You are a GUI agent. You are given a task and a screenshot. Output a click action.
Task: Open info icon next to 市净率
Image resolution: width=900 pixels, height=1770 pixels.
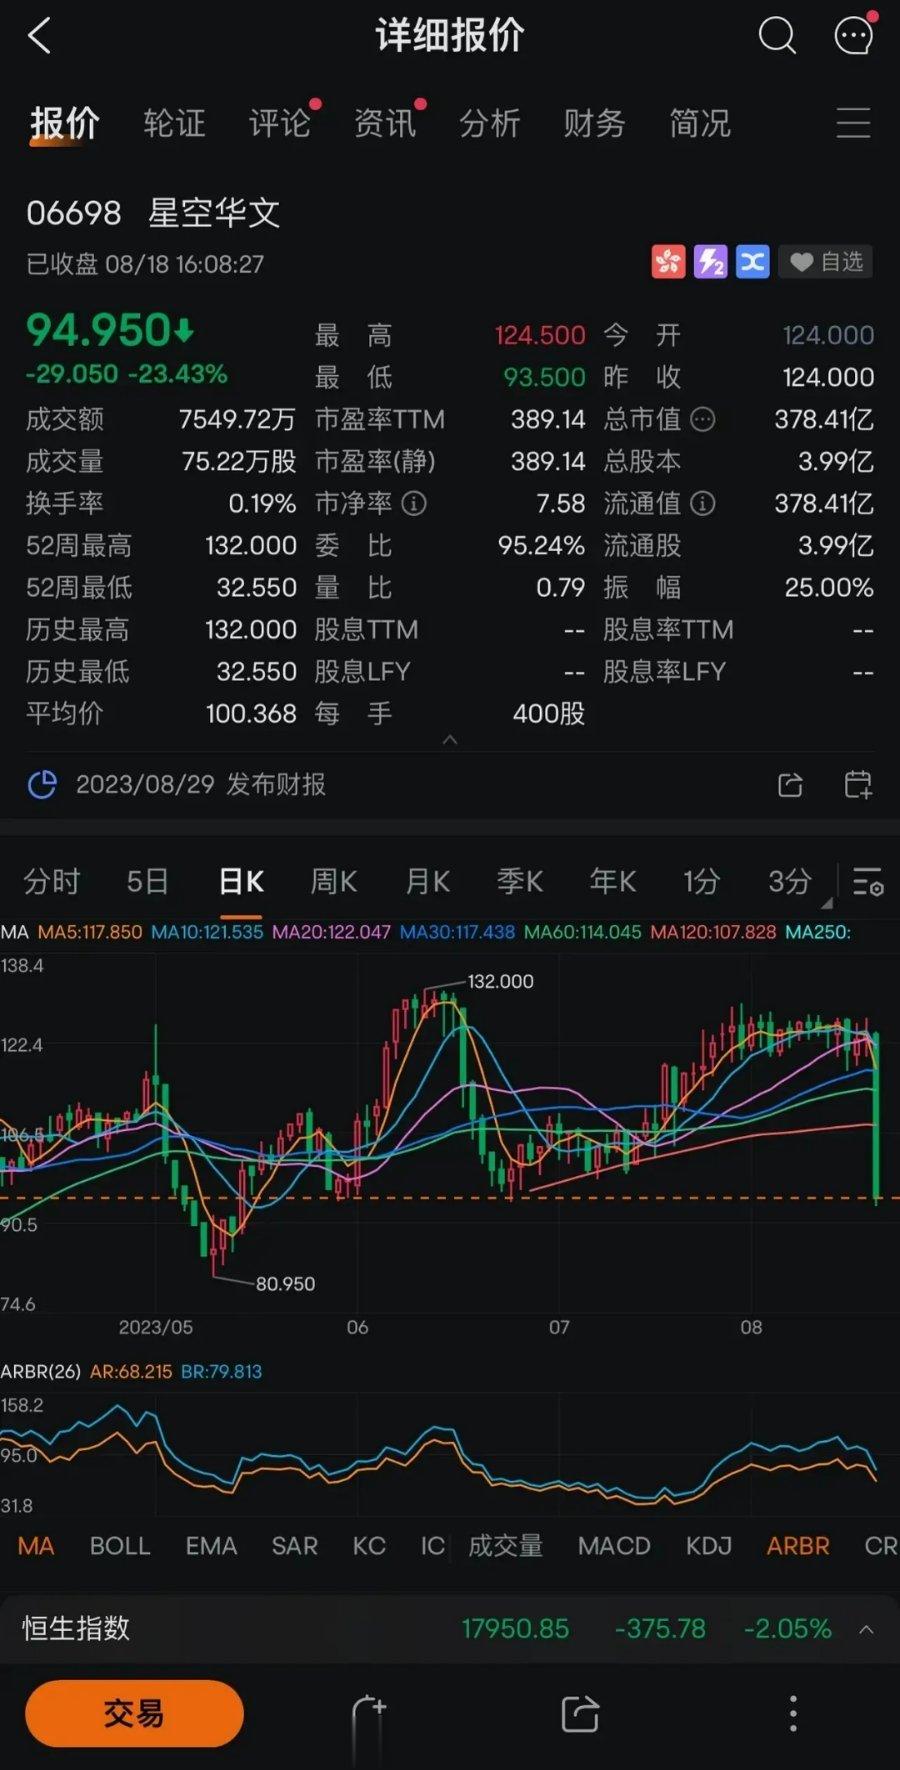414,503
